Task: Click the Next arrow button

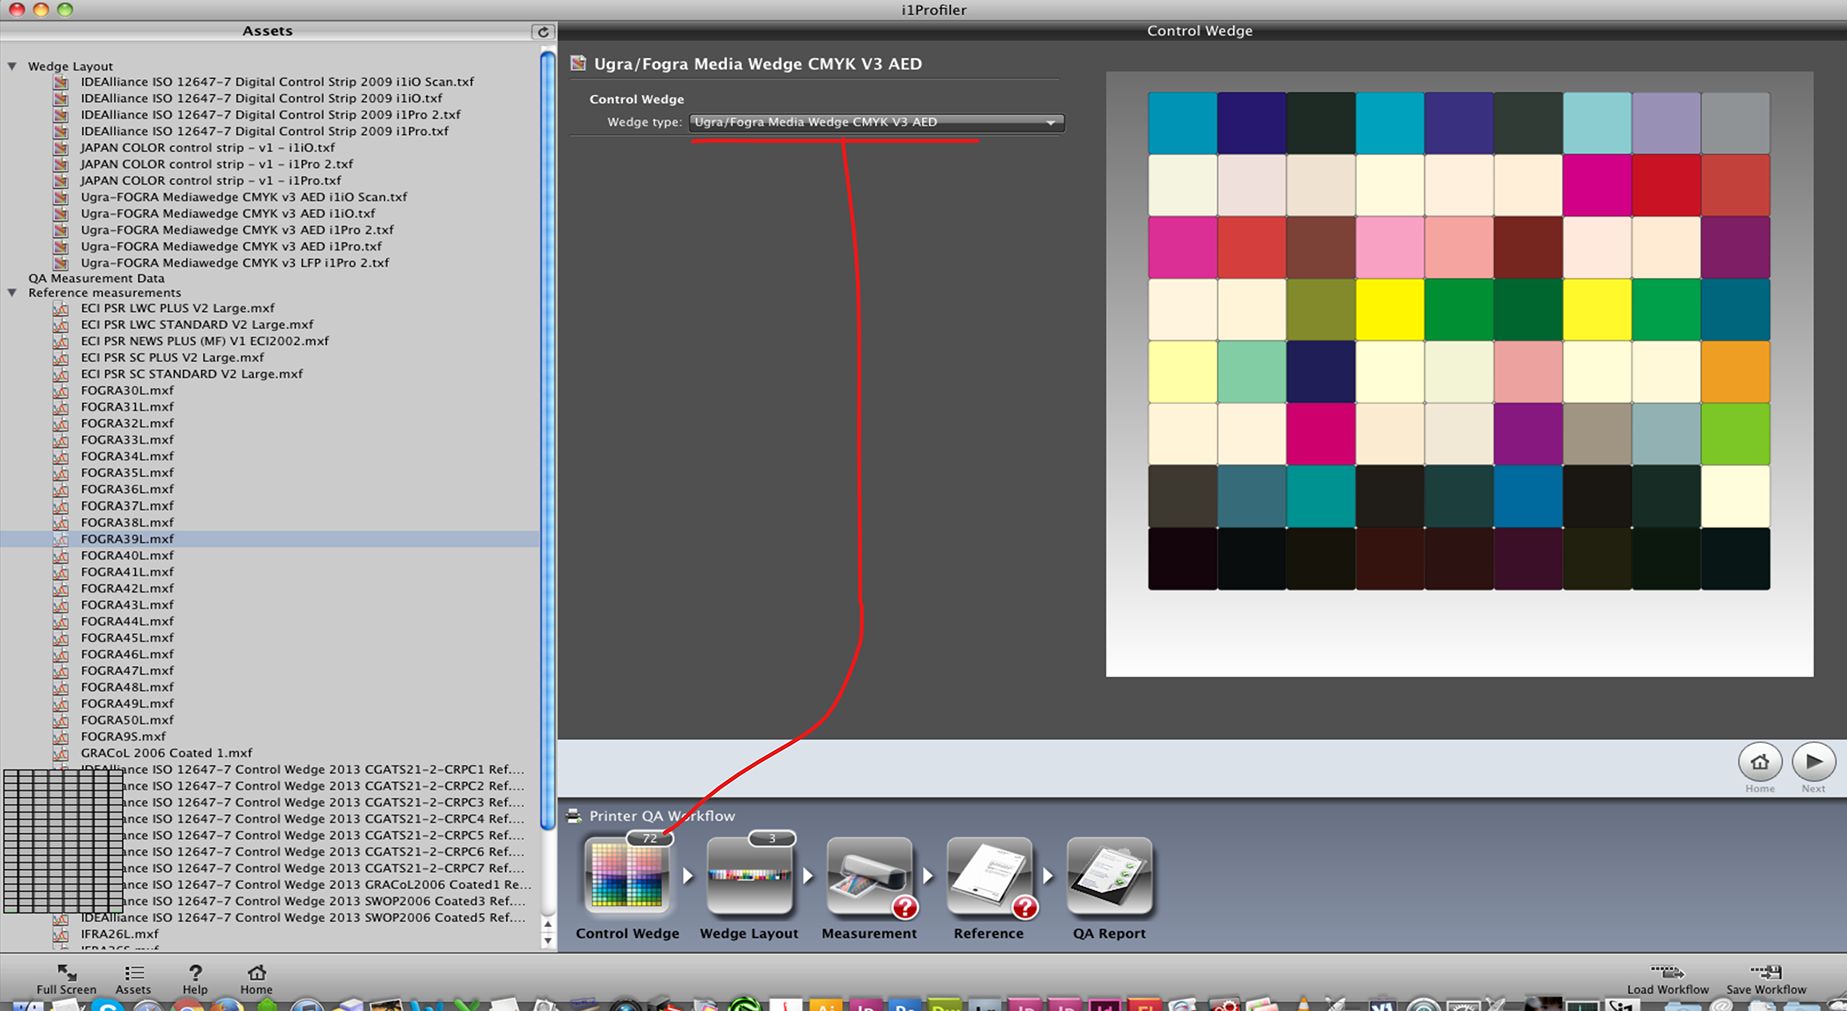Action: [1813, 762]
